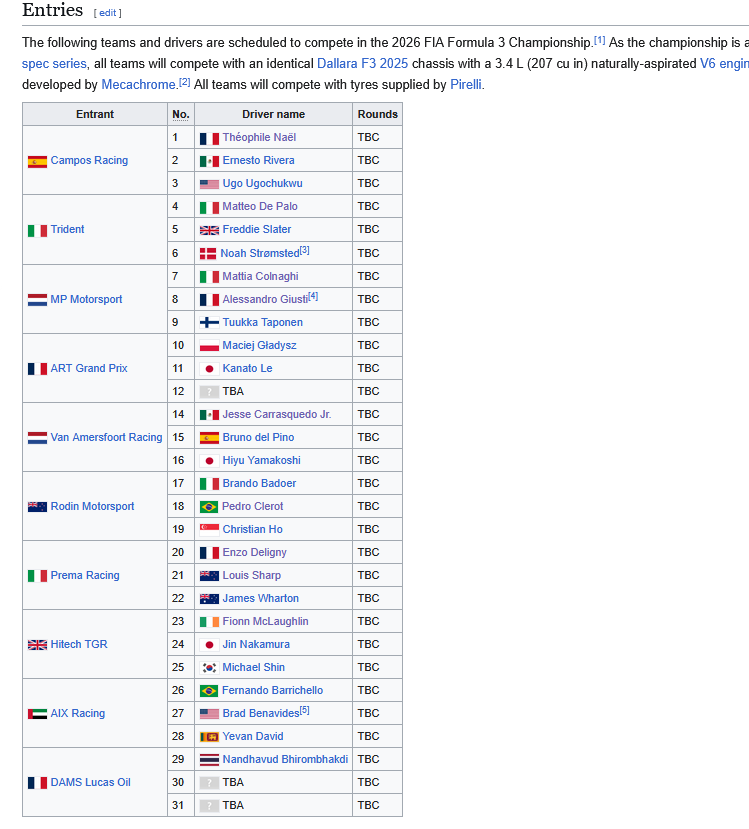Open the Hitech TGR team link
Viewport: 749px width, 829px height.
79,644
